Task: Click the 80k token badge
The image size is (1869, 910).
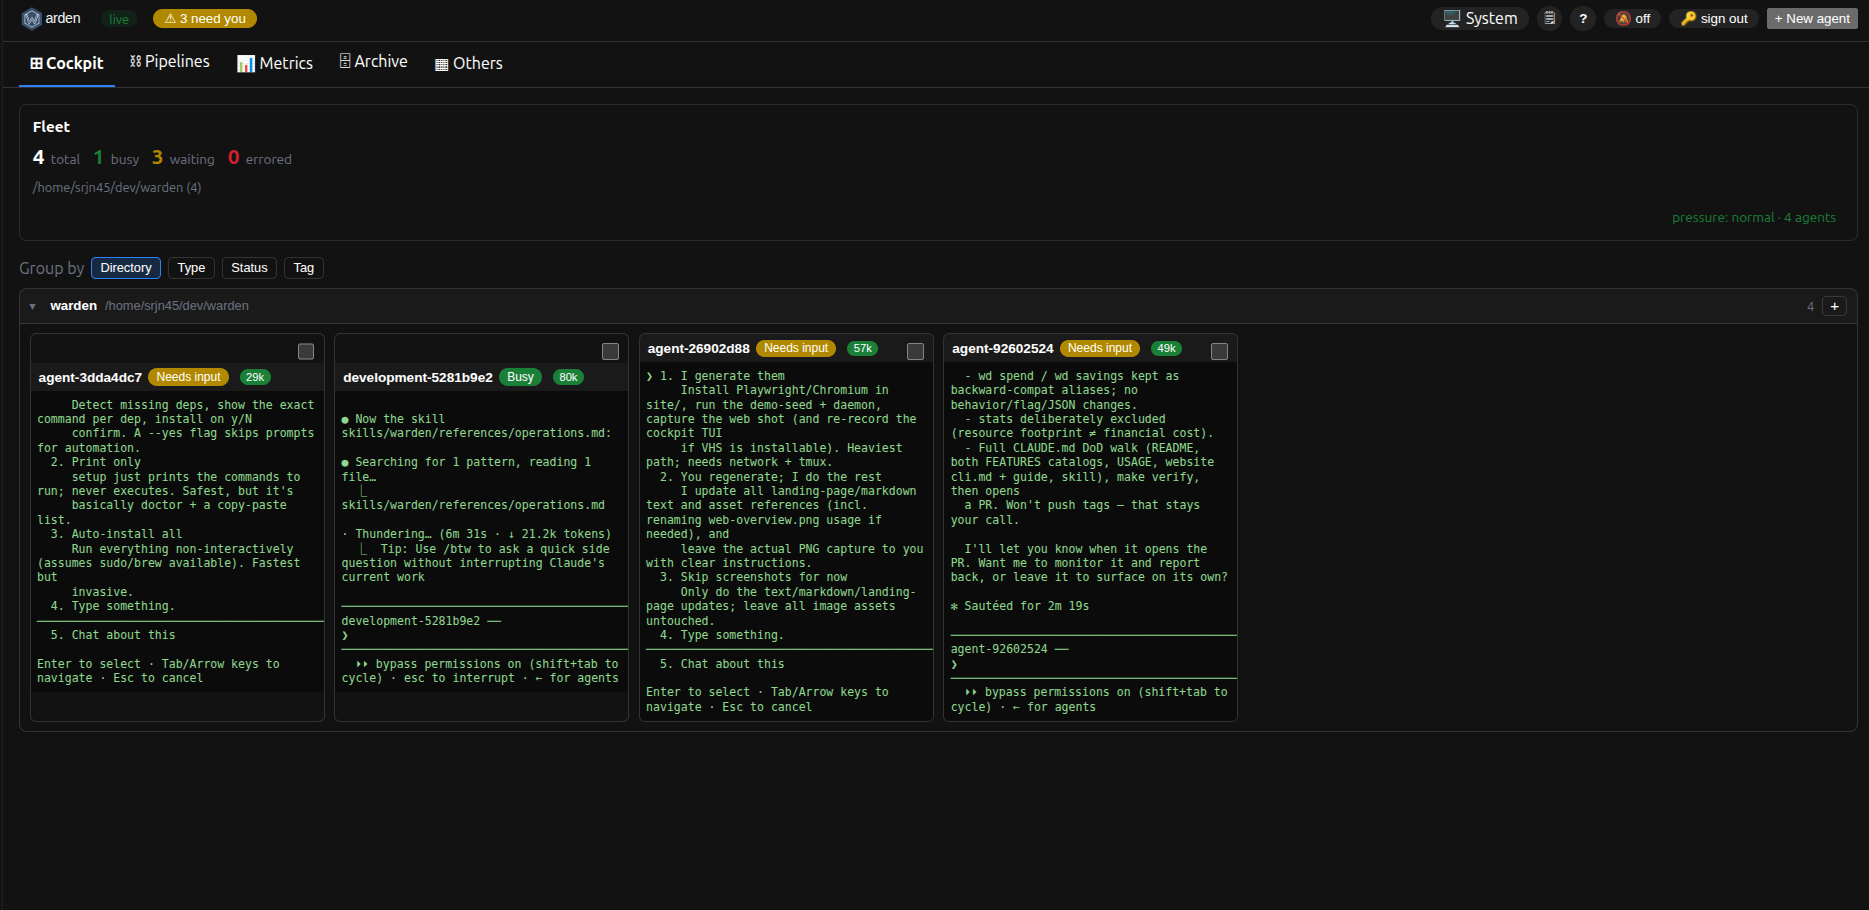Action: click(568, 377)
